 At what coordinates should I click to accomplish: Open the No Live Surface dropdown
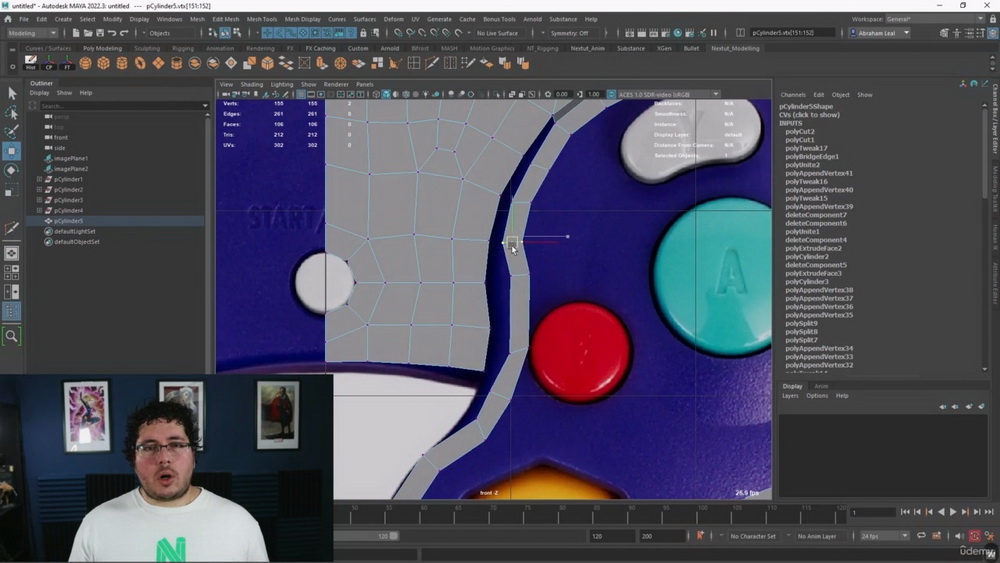tap(502, 33)
